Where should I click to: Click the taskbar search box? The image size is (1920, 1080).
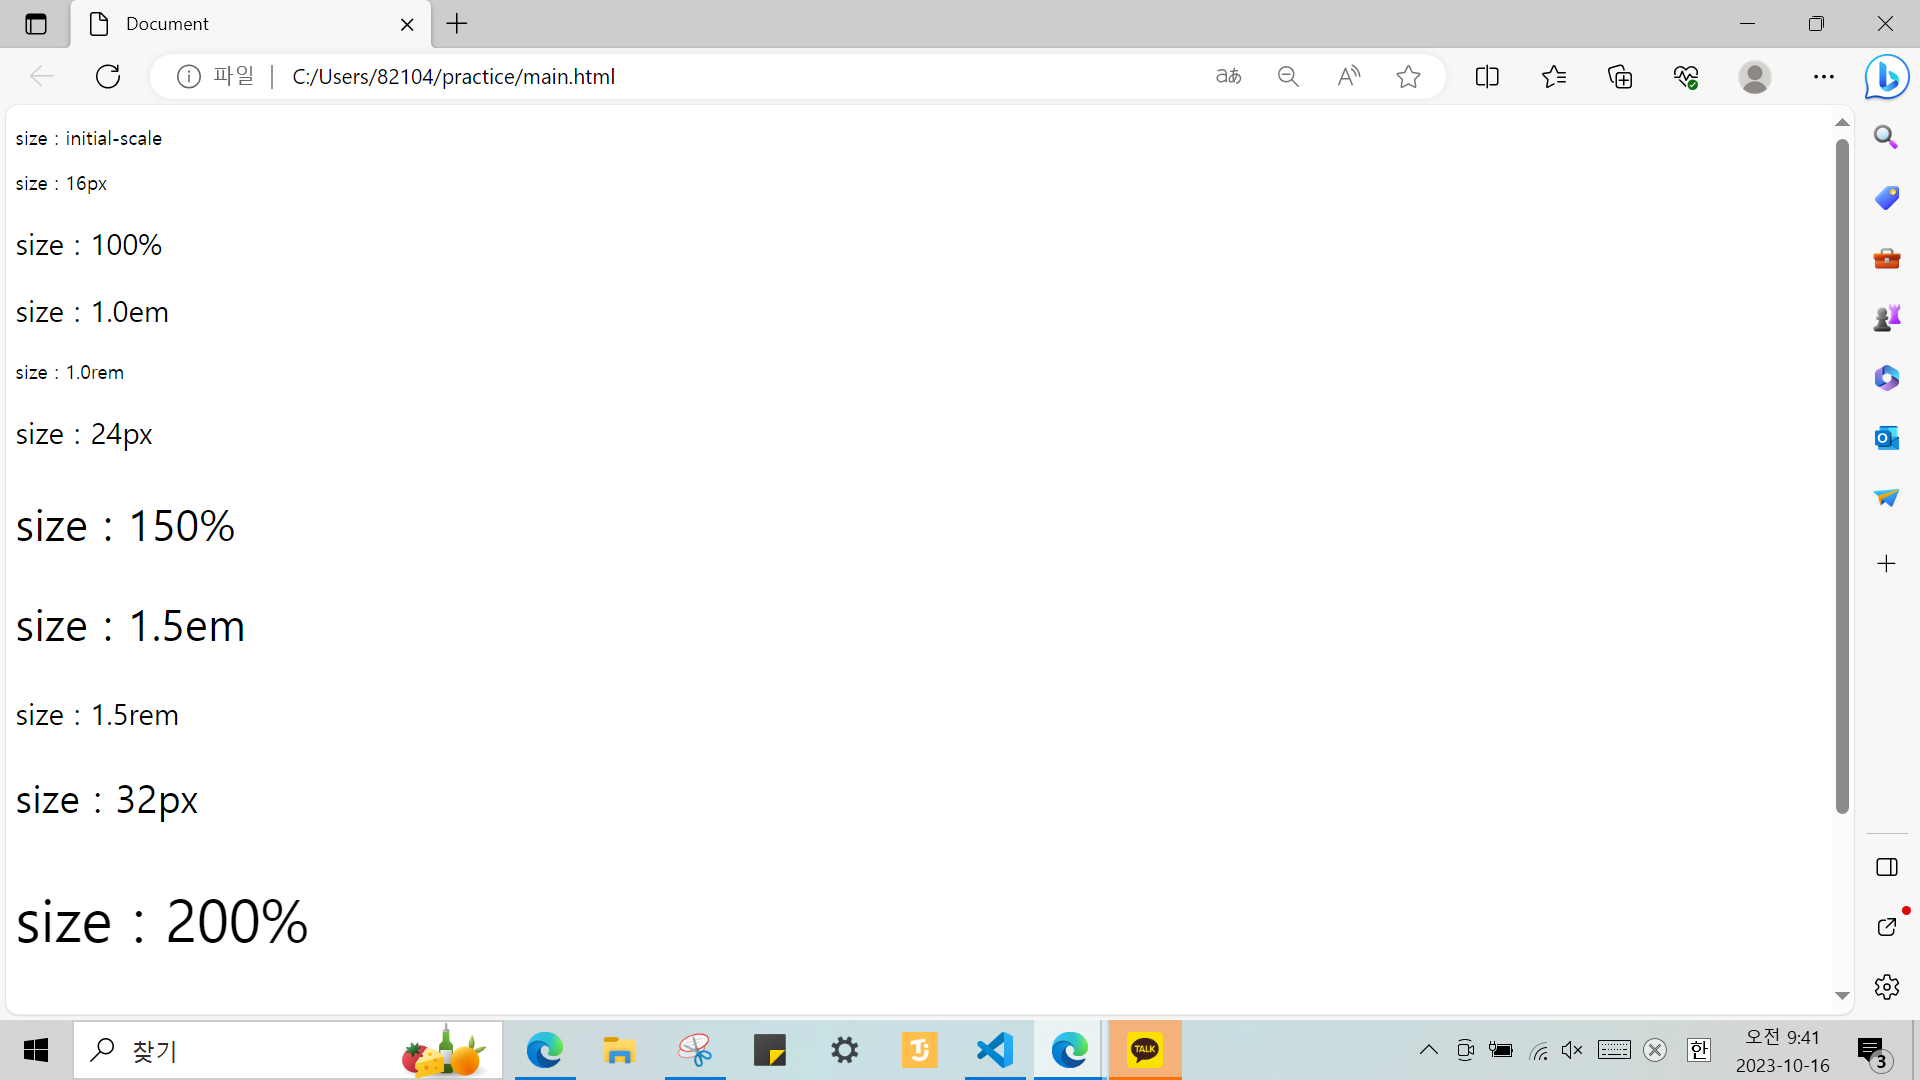pyautogui.click(x=288, y=1050)
